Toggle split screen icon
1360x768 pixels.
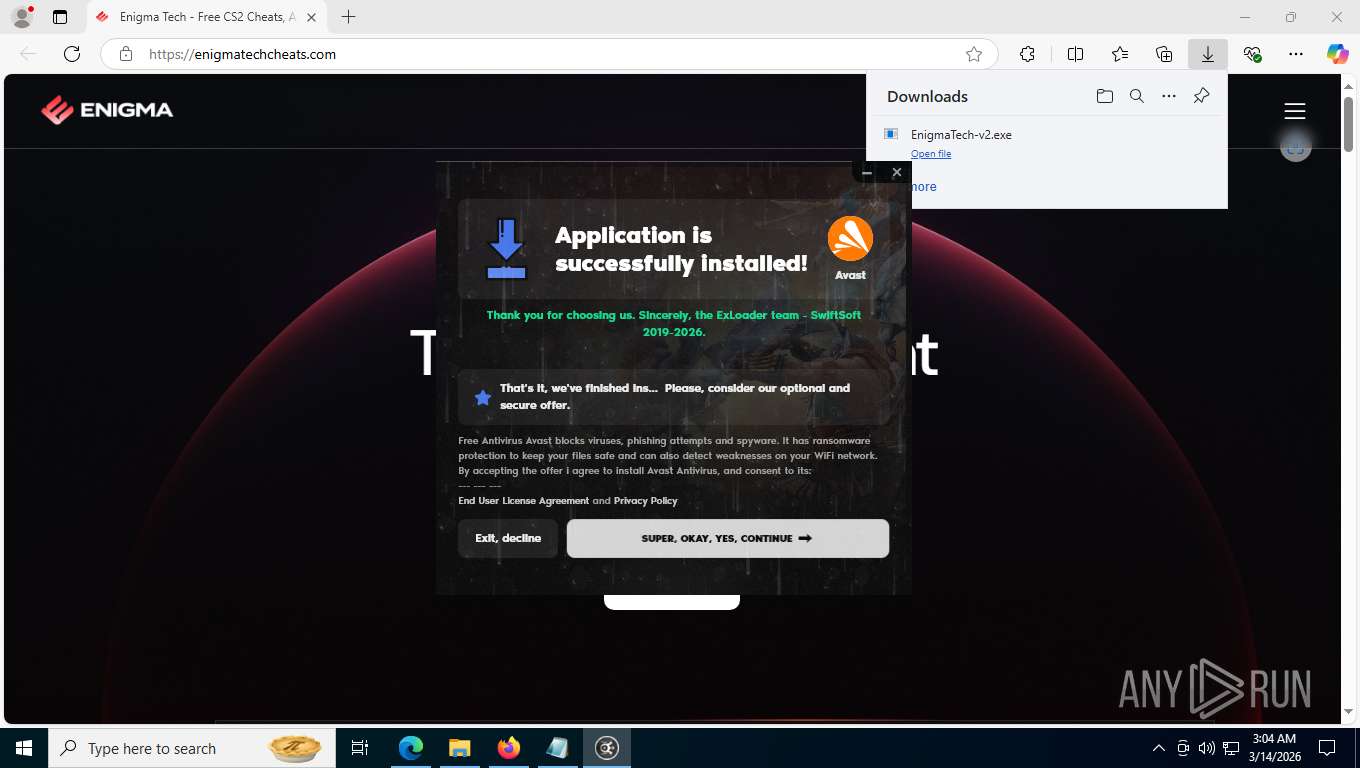click(1075, 54)
